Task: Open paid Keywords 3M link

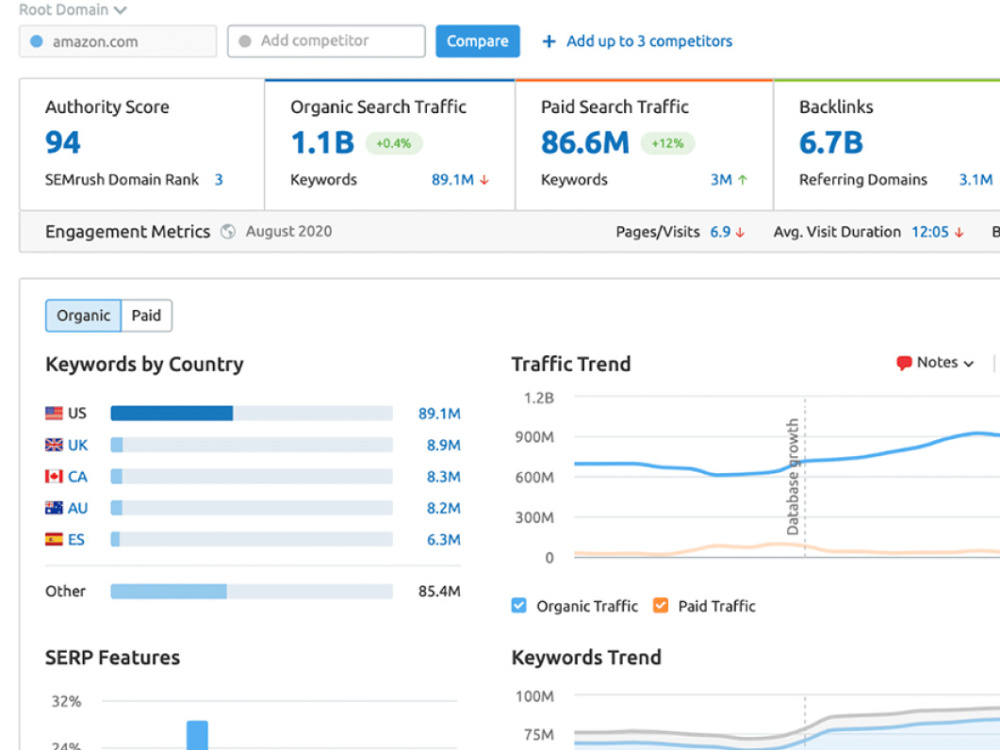Action: tap(721, 180)
